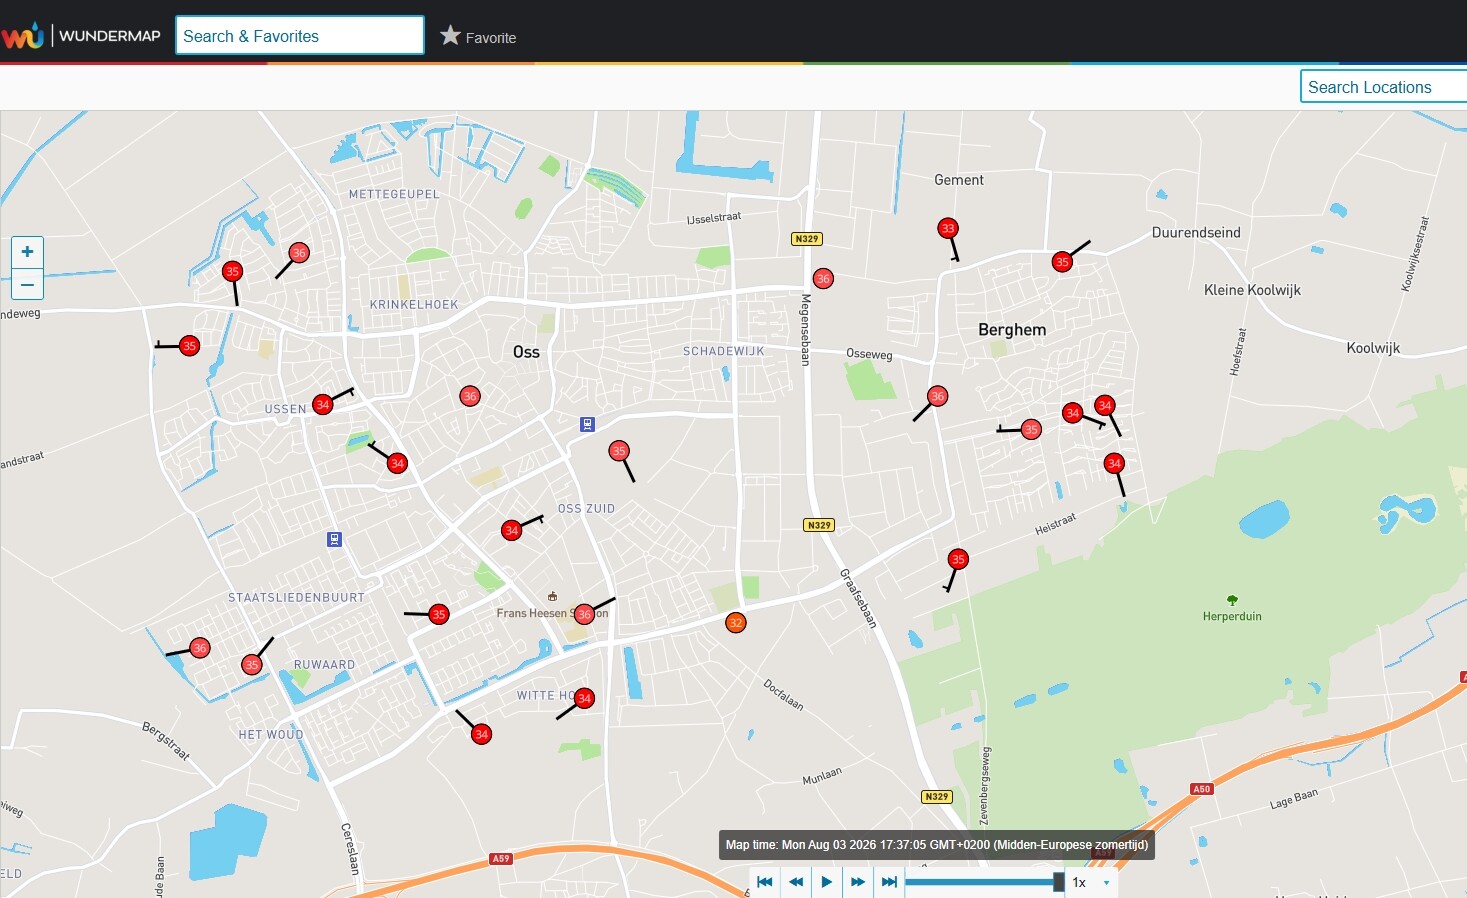Click the Weather Underground logo
The image size is (1467, 898).
[23, 36]
